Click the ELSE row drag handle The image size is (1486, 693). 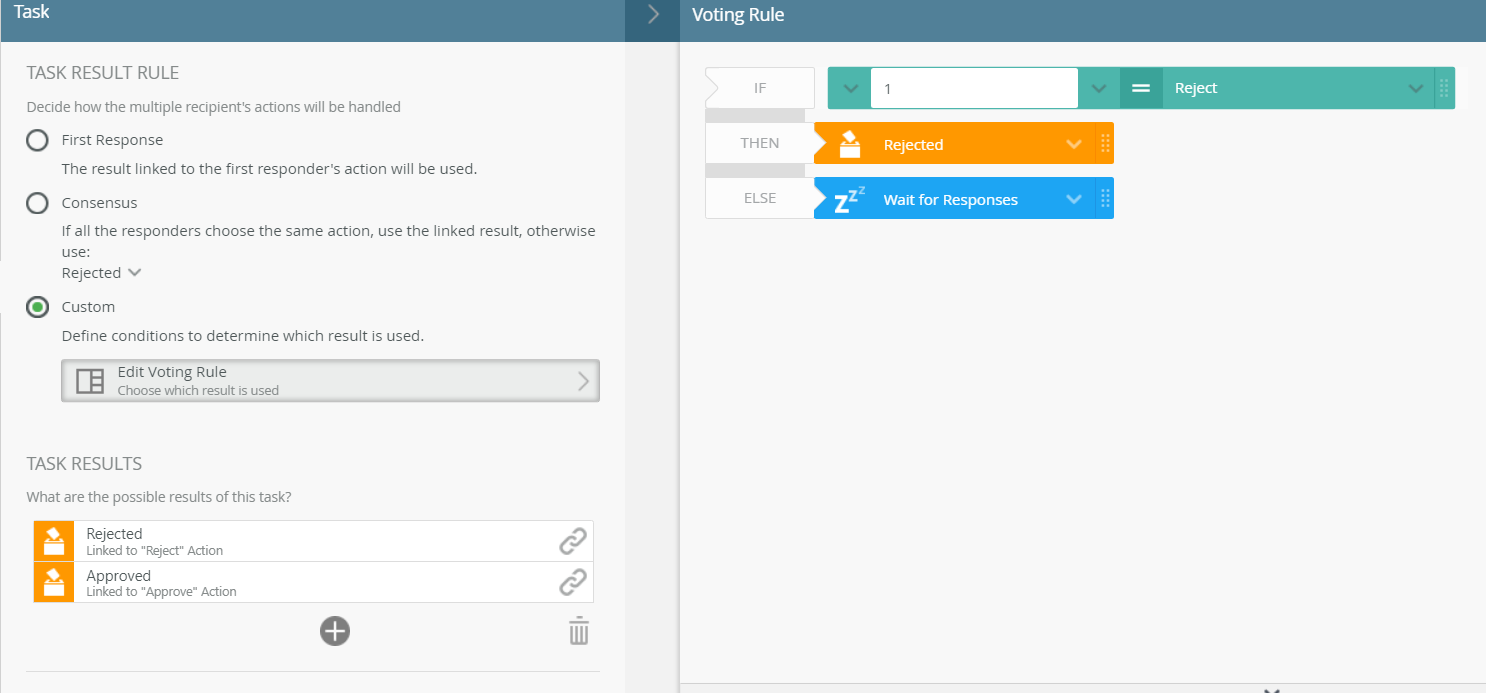(1105, 199)
